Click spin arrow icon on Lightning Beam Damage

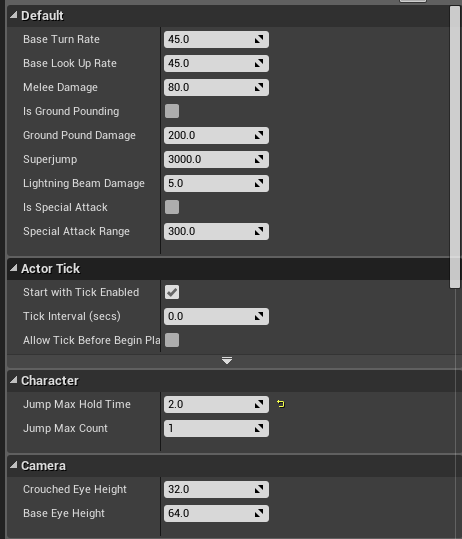click(x=259, y=183)
